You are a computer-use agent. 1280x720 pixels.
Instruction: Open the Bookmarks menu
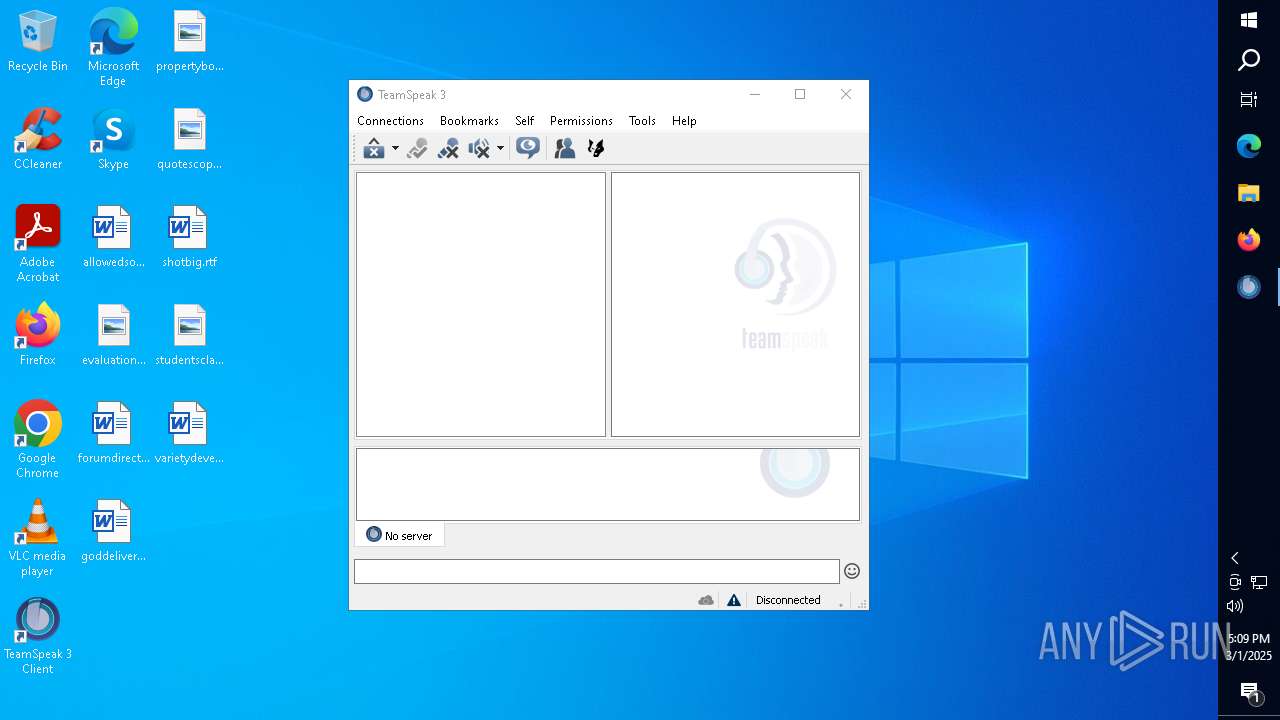point(469,121)
